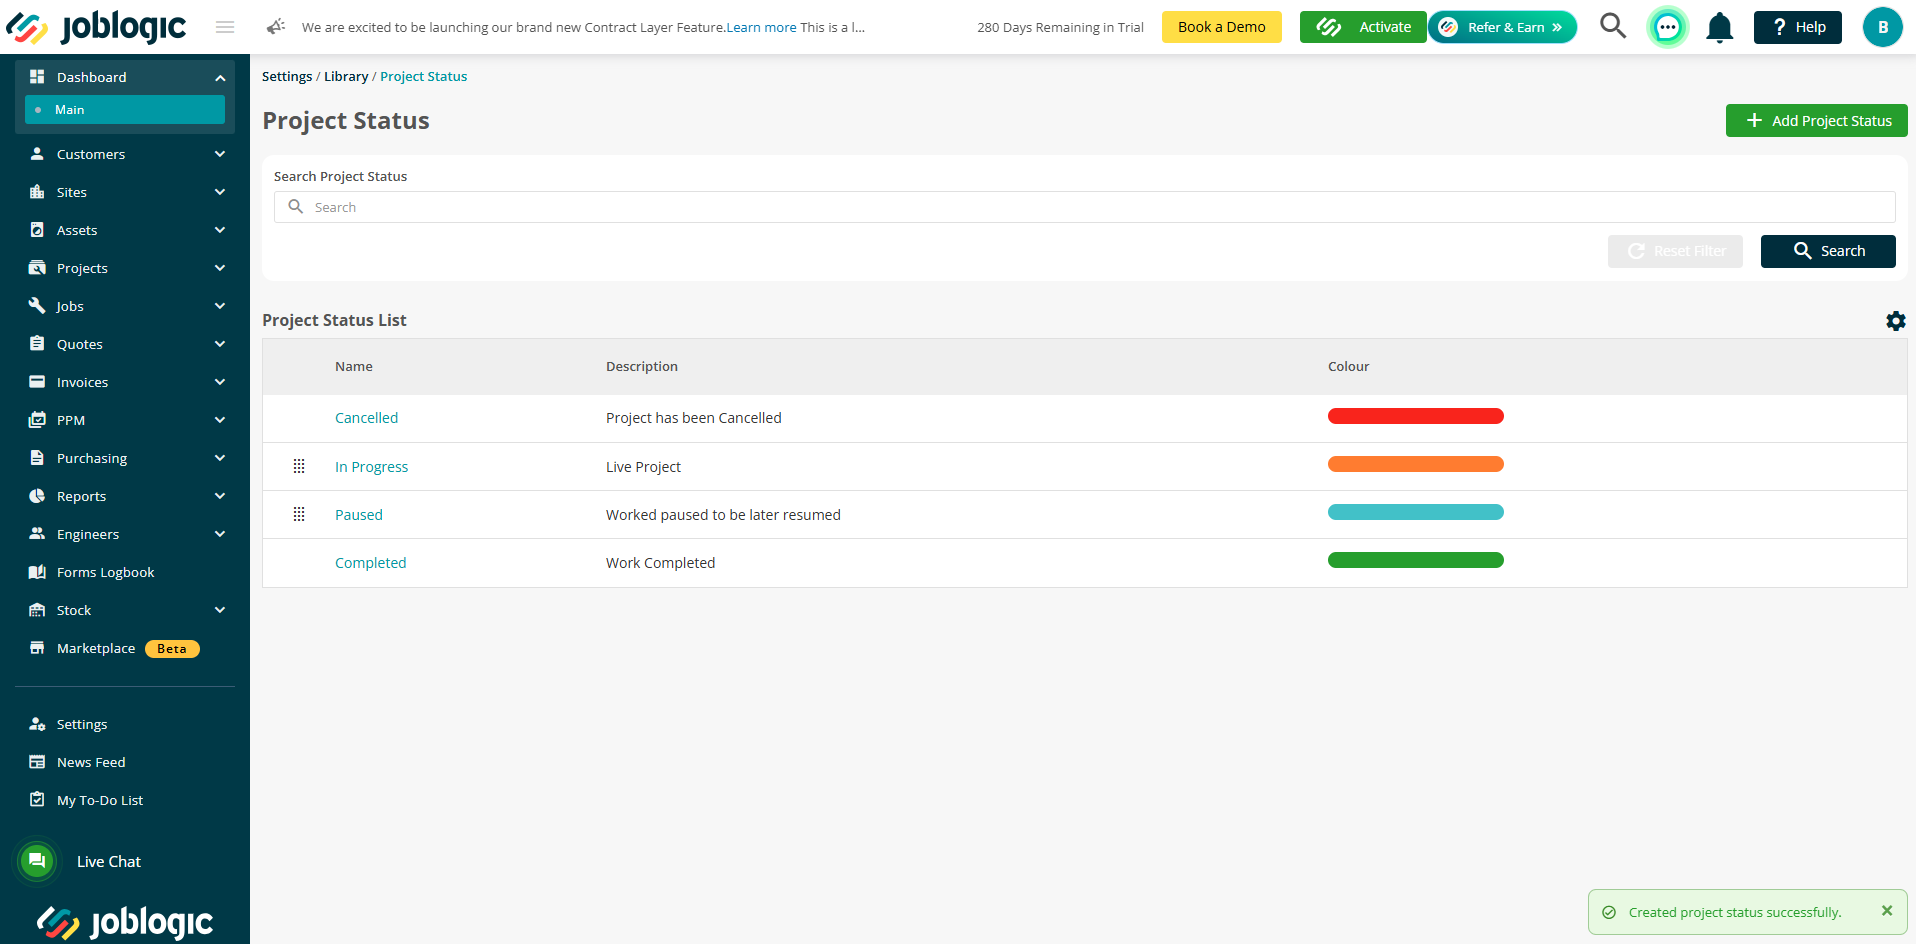Click the megaphone announcement icon
Image resolution: width=1916 pixels, height=944 pixels.
276,27
